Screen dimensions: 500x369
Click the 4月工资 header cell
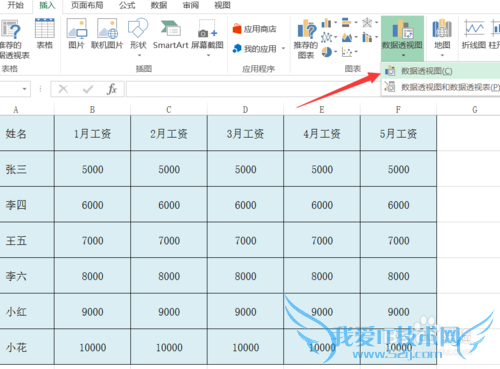322,134
